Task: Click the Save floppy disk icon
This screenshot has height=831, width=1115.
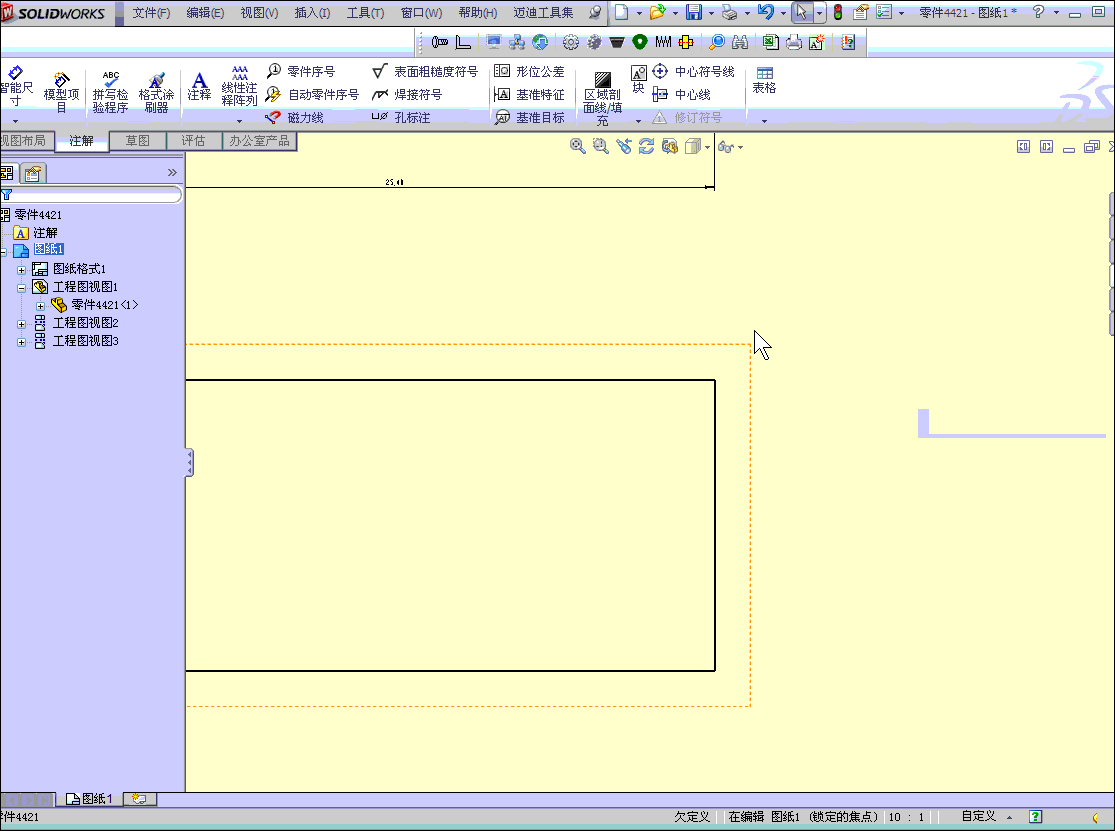Action: (693, 12)
